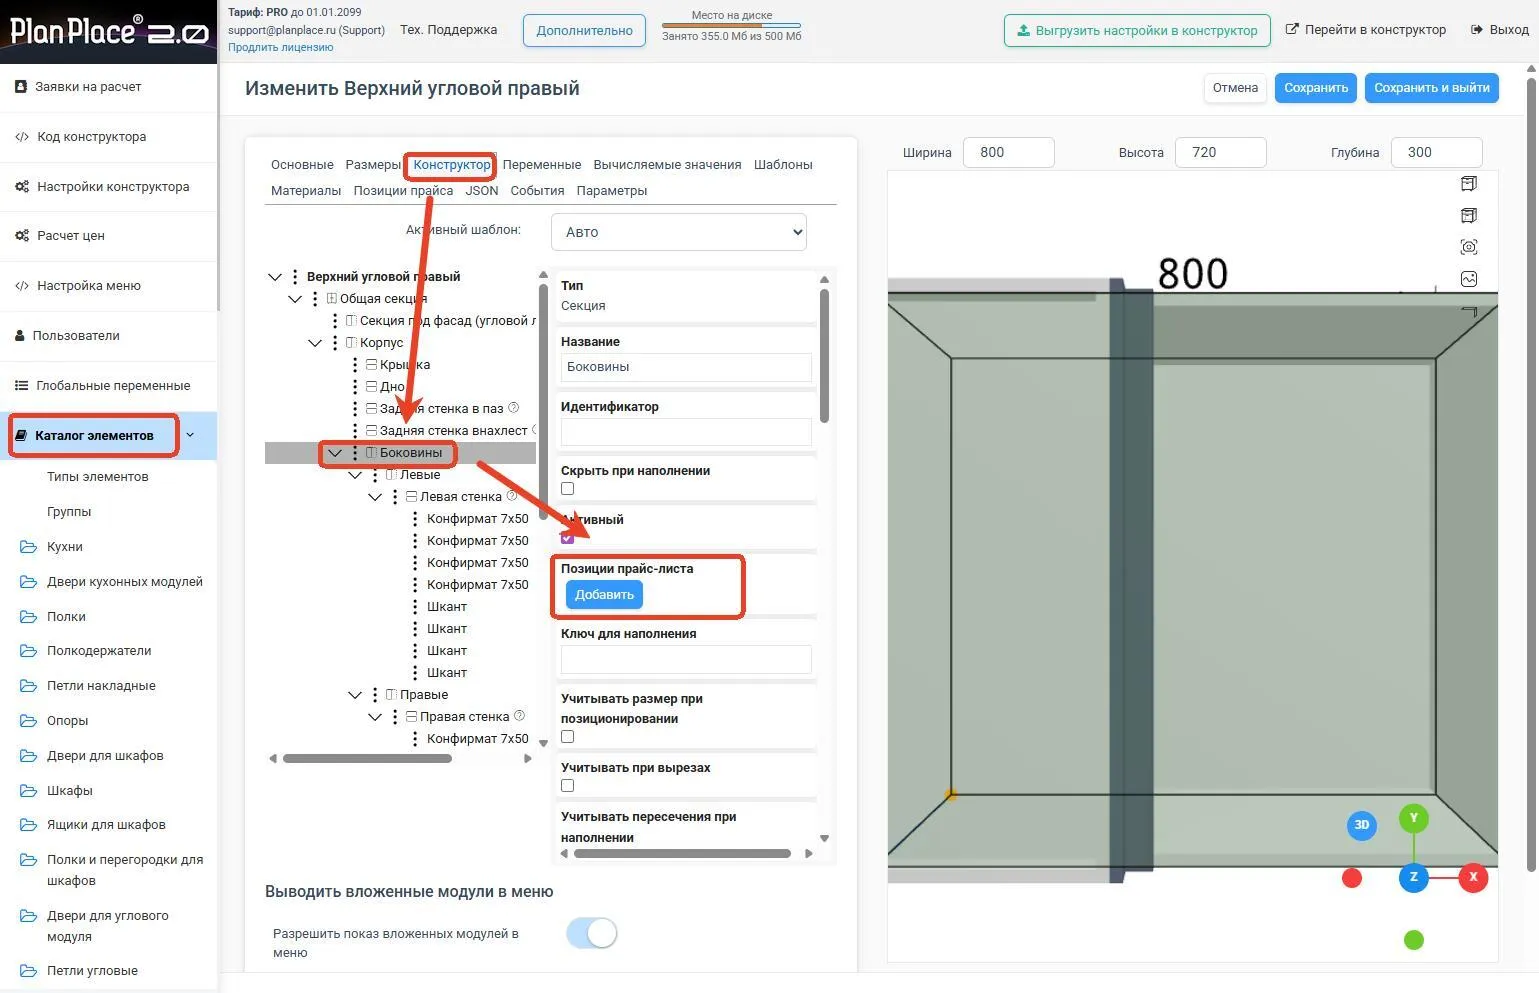
Task: Click help icon beside Левая стенка
Action: [511, 496]
